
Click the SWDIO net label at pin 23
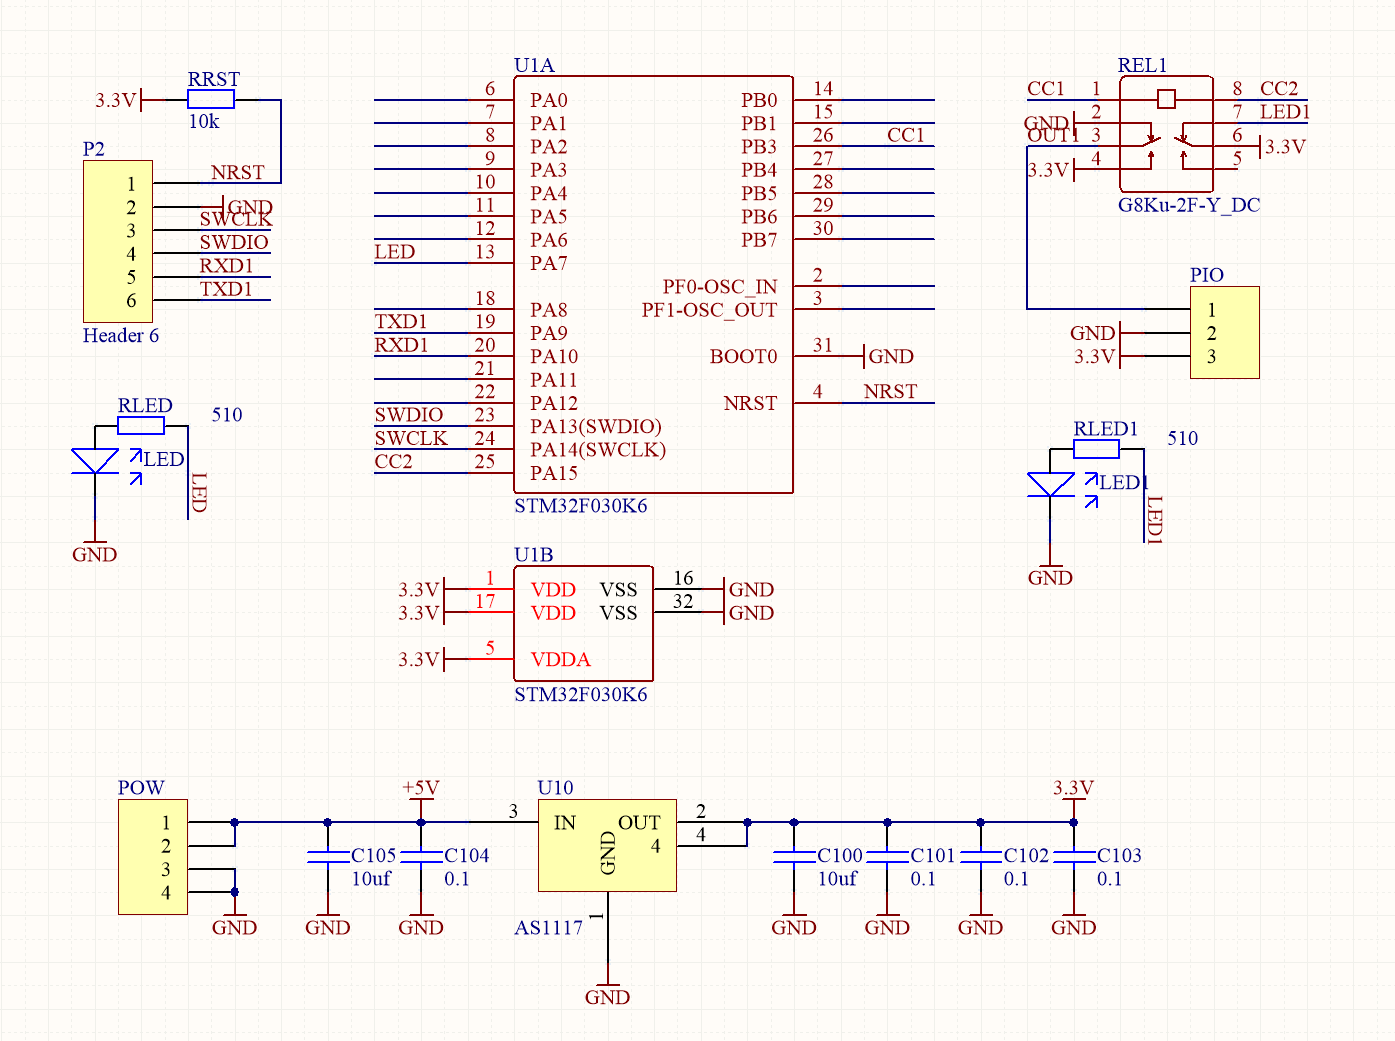pyautogui.click(x=409, y=415)
